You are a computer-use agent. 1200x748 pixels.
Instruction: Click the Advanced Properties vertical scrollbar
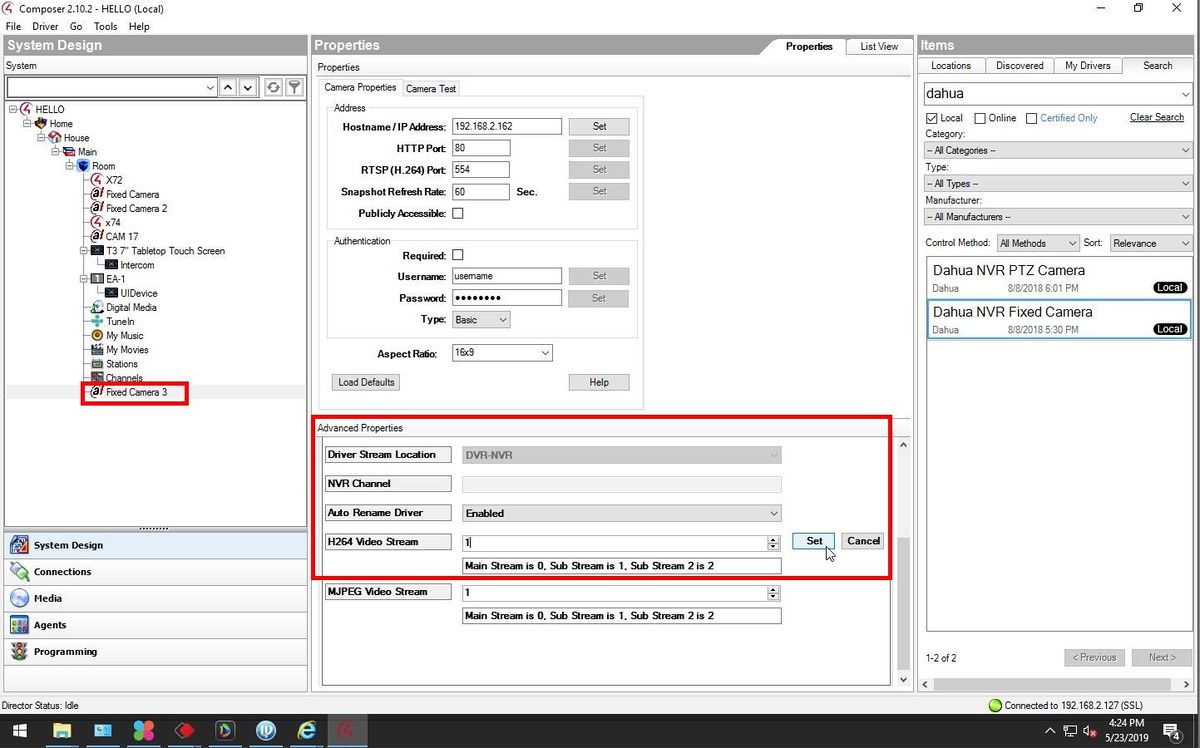coord(902,561)
